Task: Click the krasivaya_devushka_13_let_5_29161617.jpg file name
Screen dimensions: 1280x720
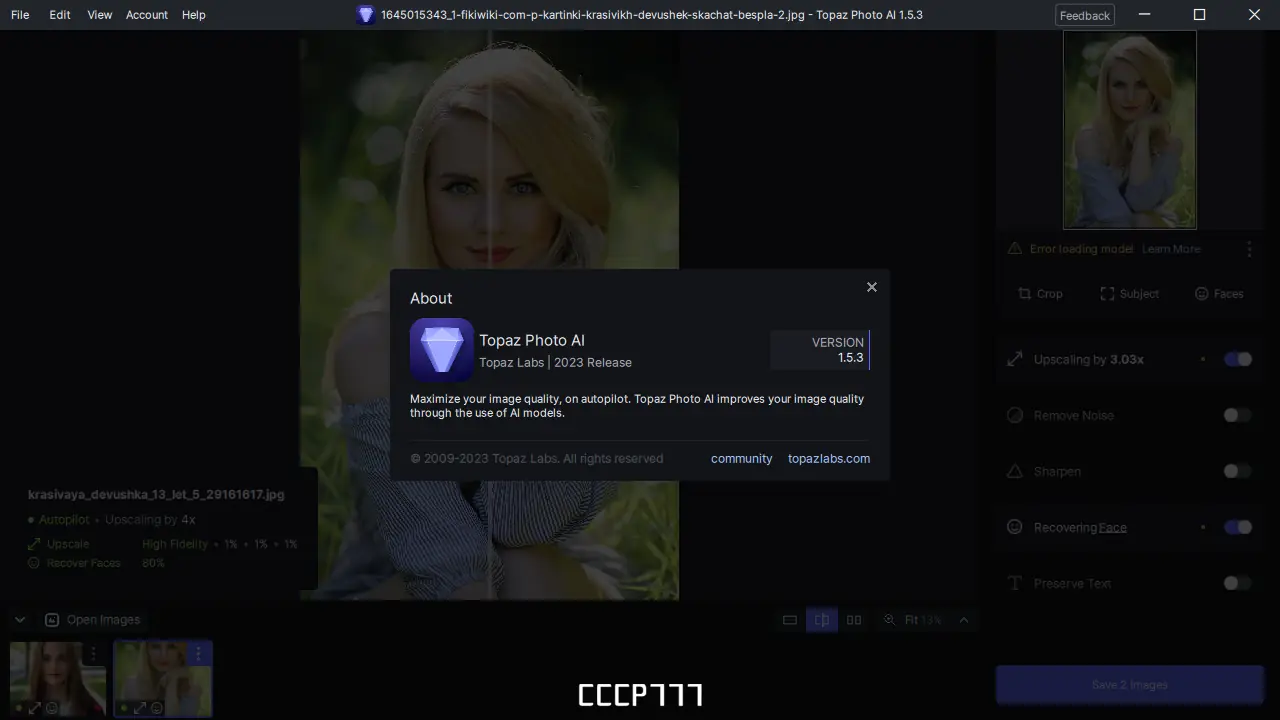Action: click(x=156, y=494)
